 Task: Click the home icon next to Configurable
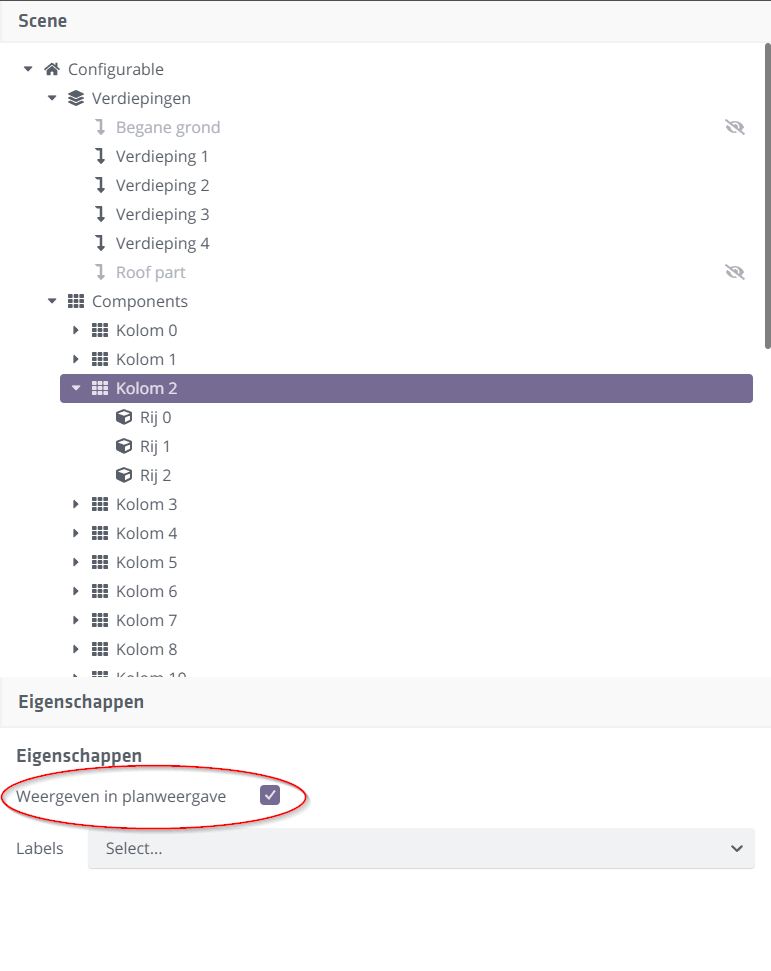coord(51,69)
